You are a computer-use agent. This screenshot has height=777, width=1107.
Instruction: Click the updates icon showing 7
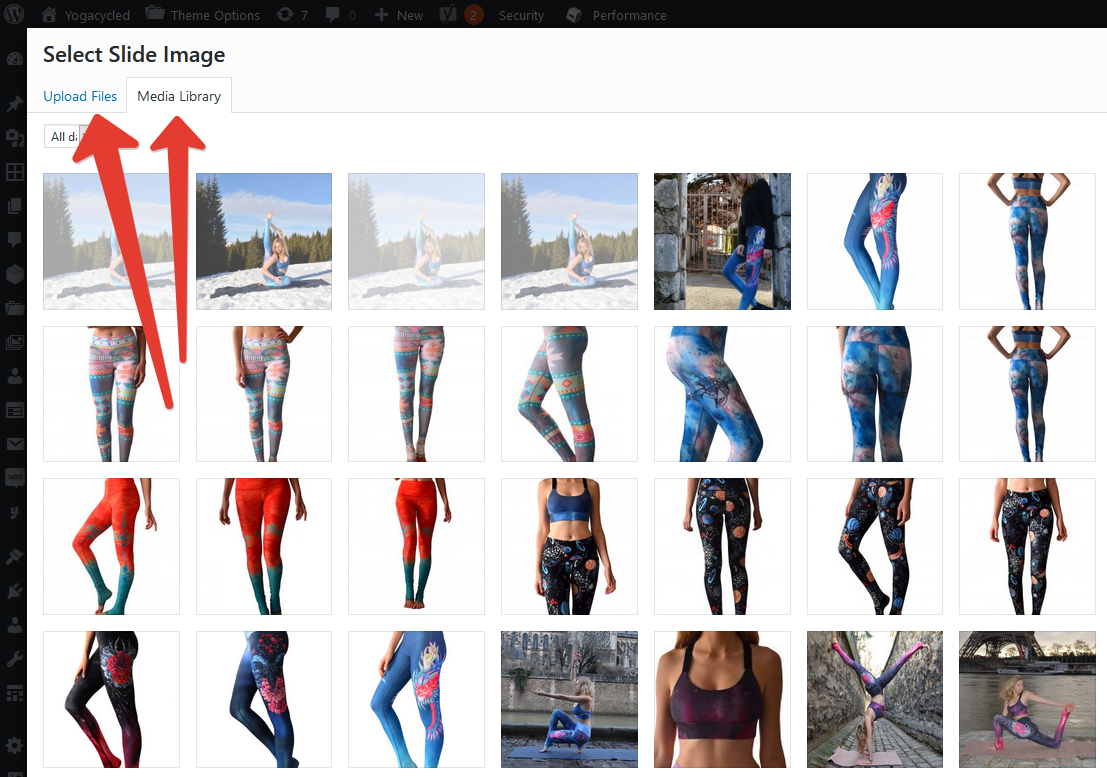click(292, 15)
